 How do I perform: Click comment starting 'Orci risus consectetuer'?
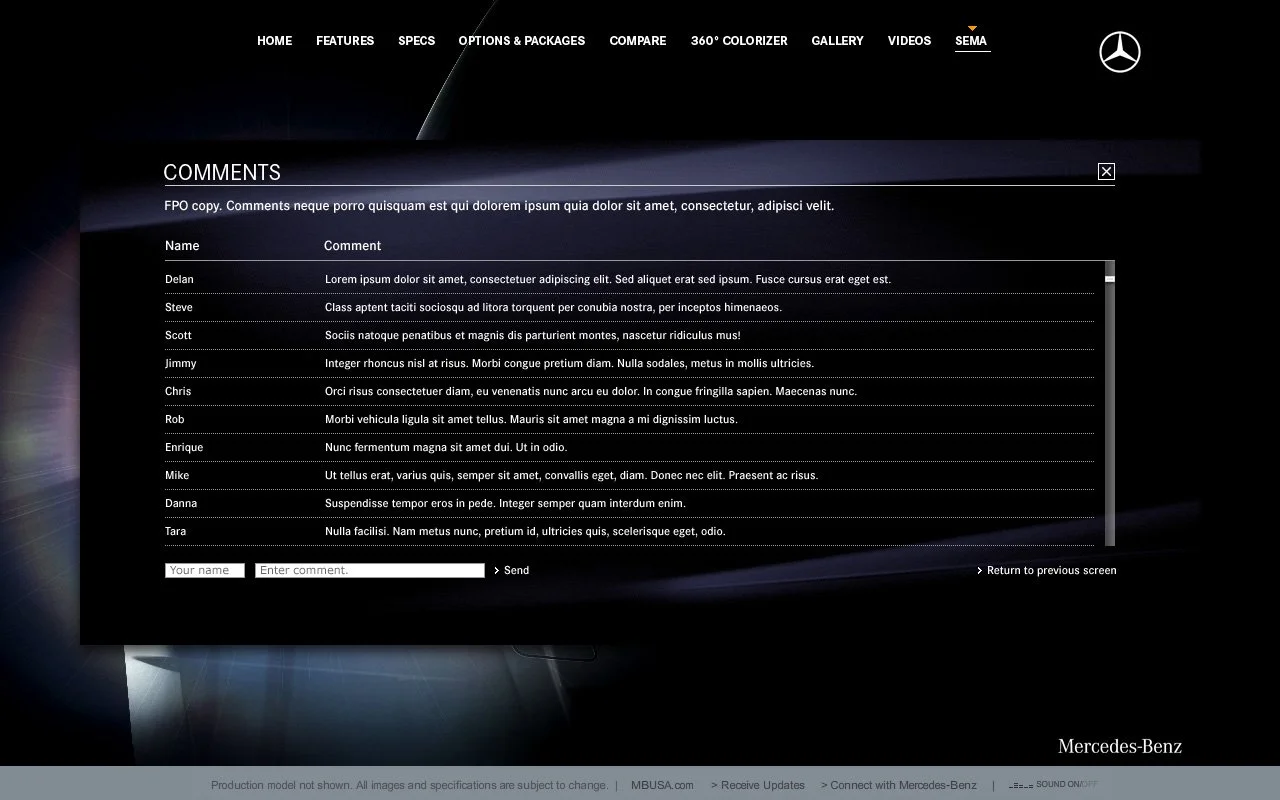(x=591, y=391)
